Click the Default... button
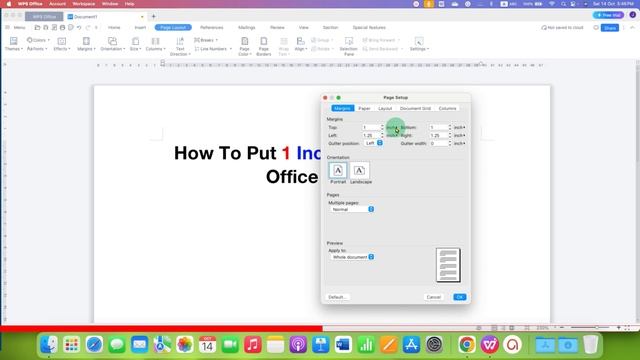640x360 pixels. pyautogui.click(x=337, y=297)
